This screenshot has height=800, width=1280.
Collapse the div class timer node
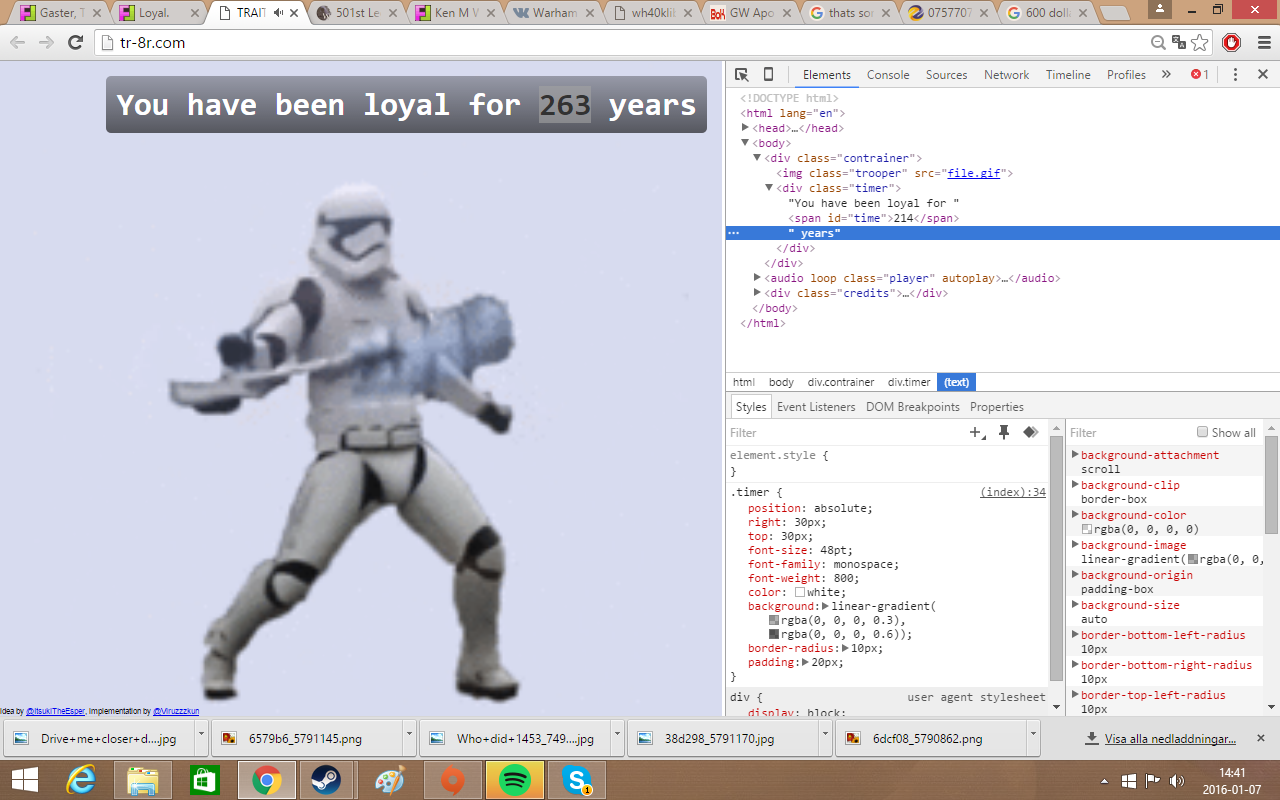[x=770, y=188]
